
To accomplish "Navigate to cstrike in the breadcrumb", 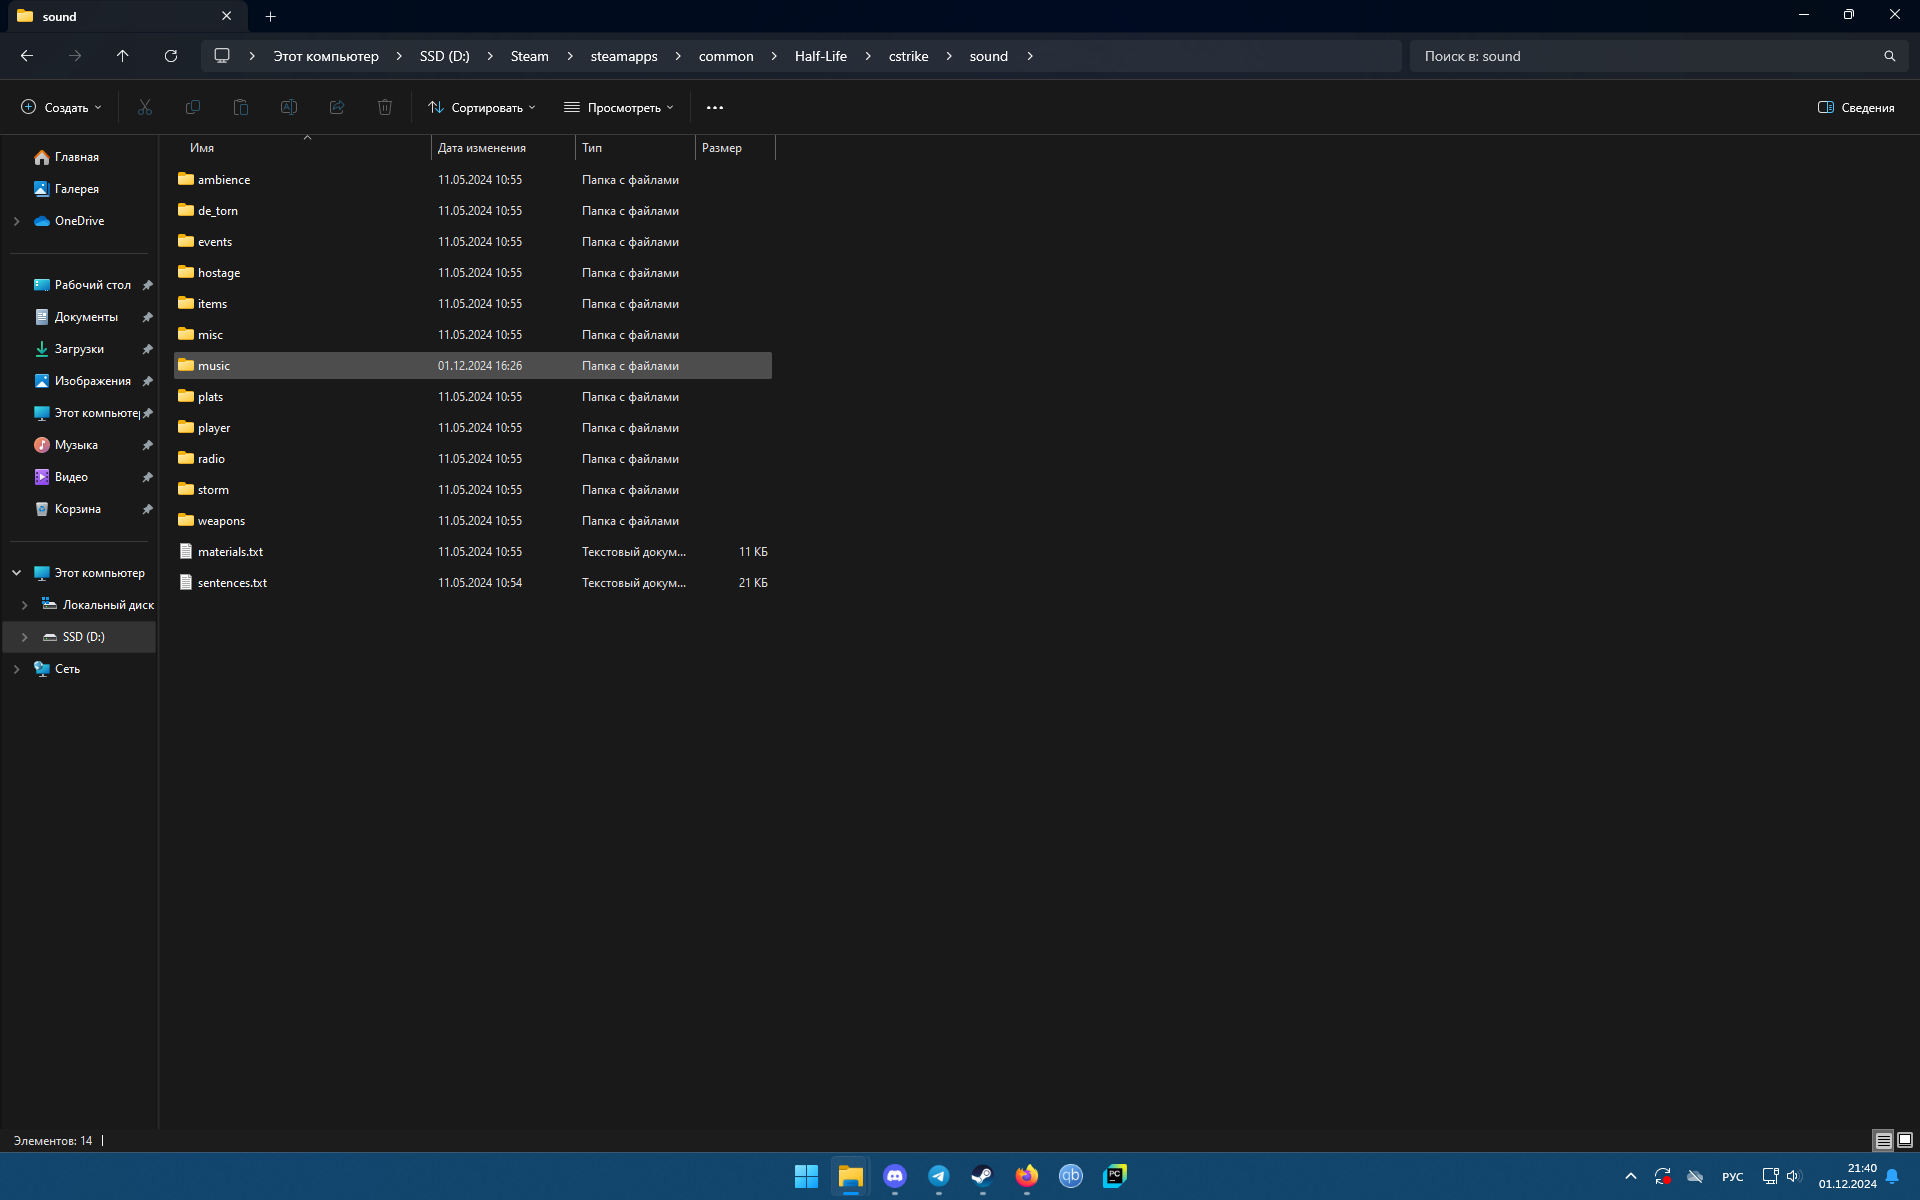I will (908, 56).
